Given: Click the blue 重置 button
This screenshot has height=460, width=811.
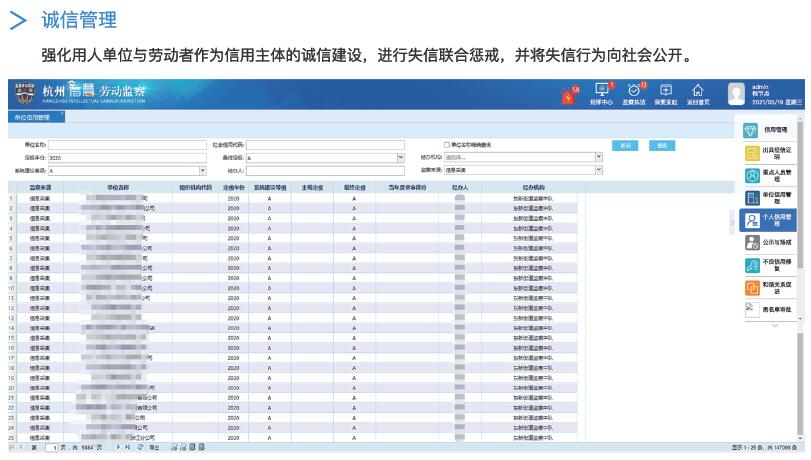Looking at the screenshot, I should coord(660,145).
